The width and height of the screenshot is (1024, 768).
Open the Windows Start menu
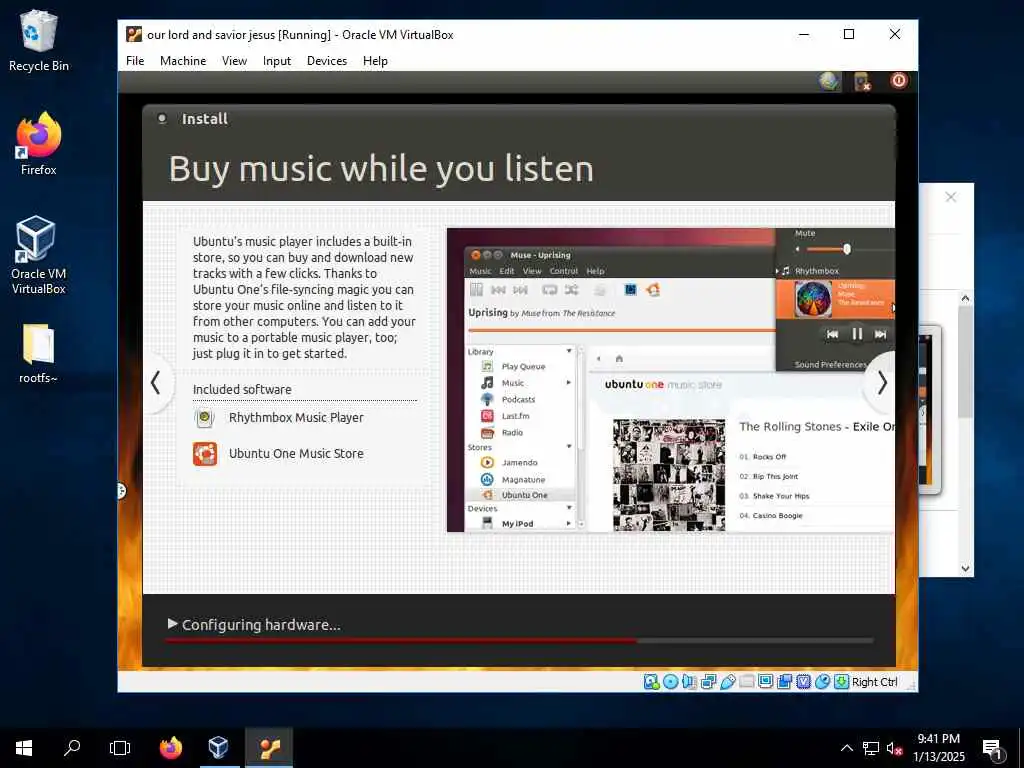pos(24,748)
